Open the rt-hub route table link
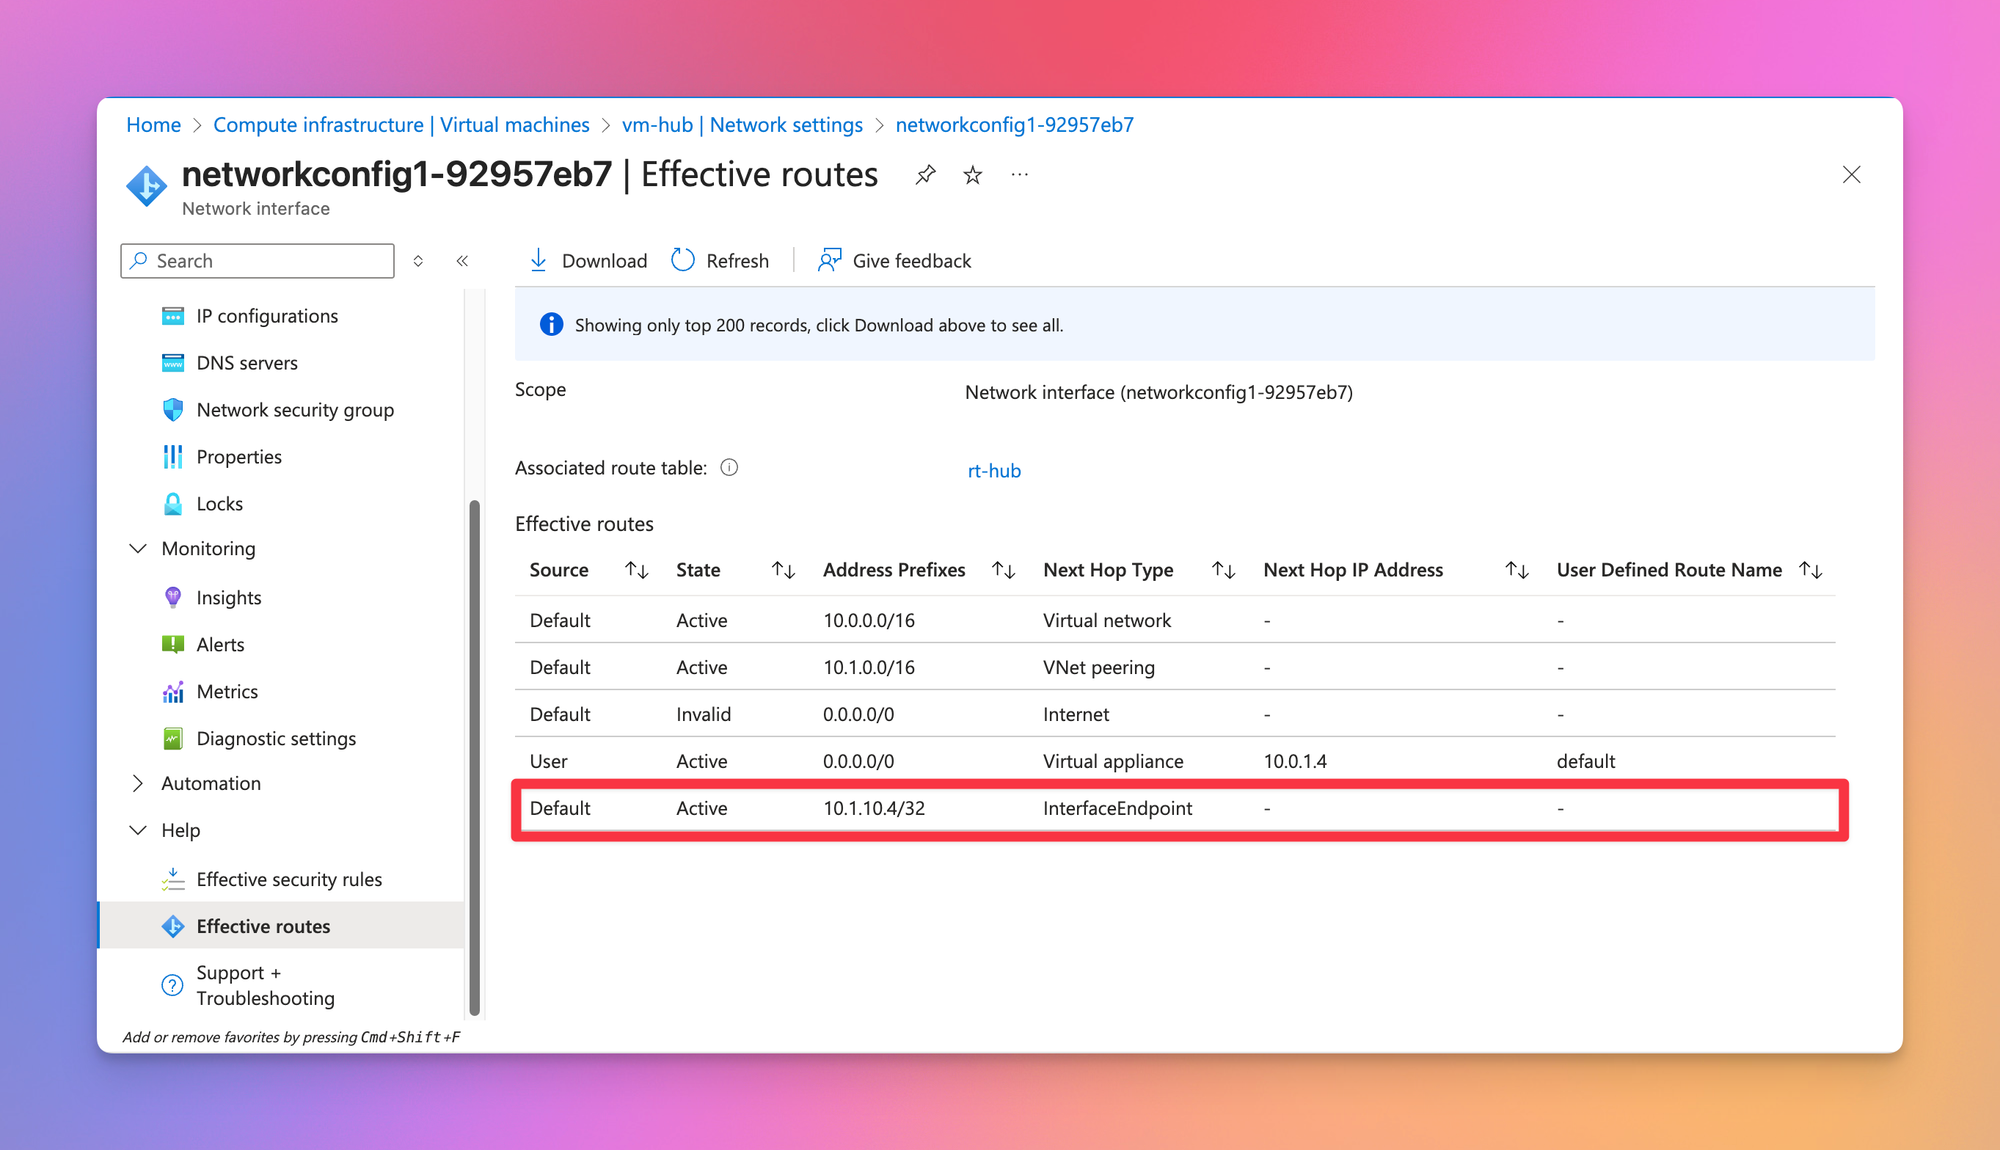This screenshot has width=2000, height=1150. coord(994,471)
